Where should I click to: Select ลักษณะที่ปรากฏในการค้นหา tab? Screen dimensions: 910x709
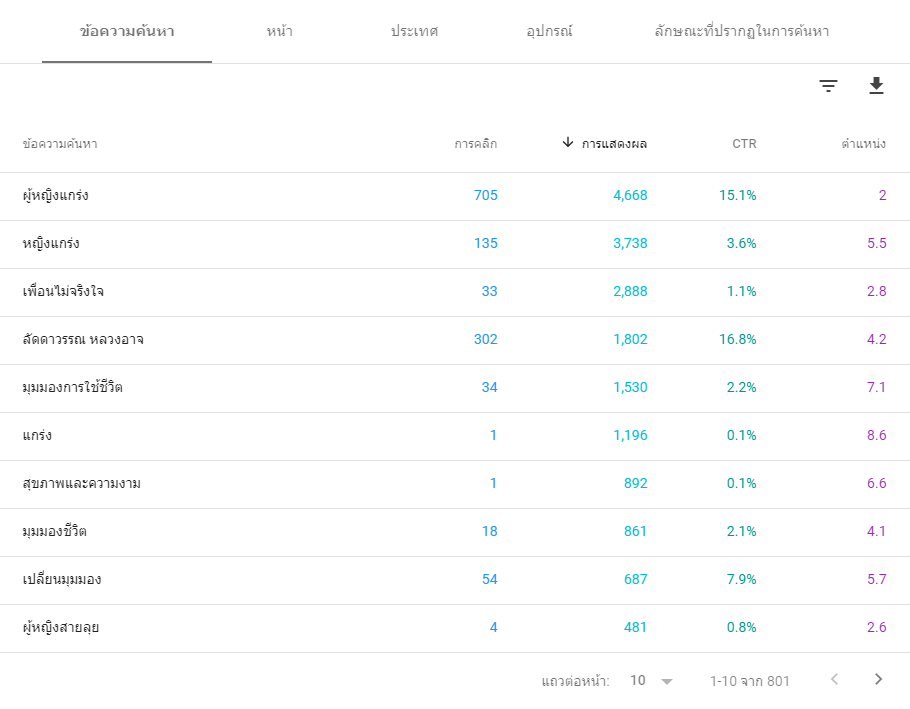point(742,31)
